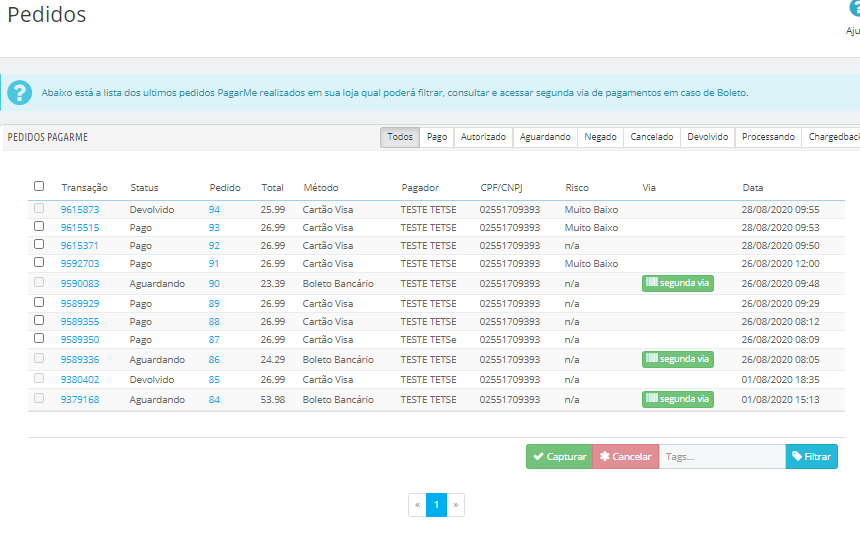Filter orders by Autorizado
Viewport: 860px width, 536px height.
tap(483, 137)
